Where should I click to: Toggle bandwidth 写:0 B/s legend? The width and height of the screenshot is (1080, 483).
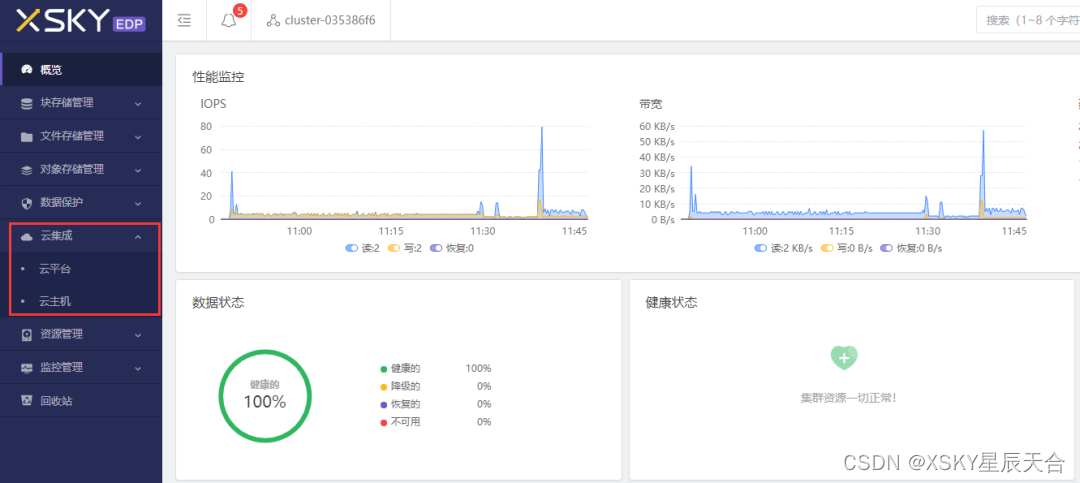pyautogui.click(x=847, y=247)
